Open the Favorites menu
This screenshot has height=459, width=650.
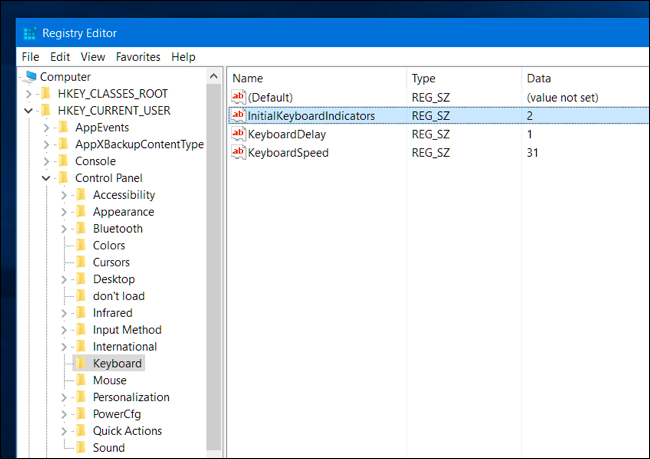(137, 57)
